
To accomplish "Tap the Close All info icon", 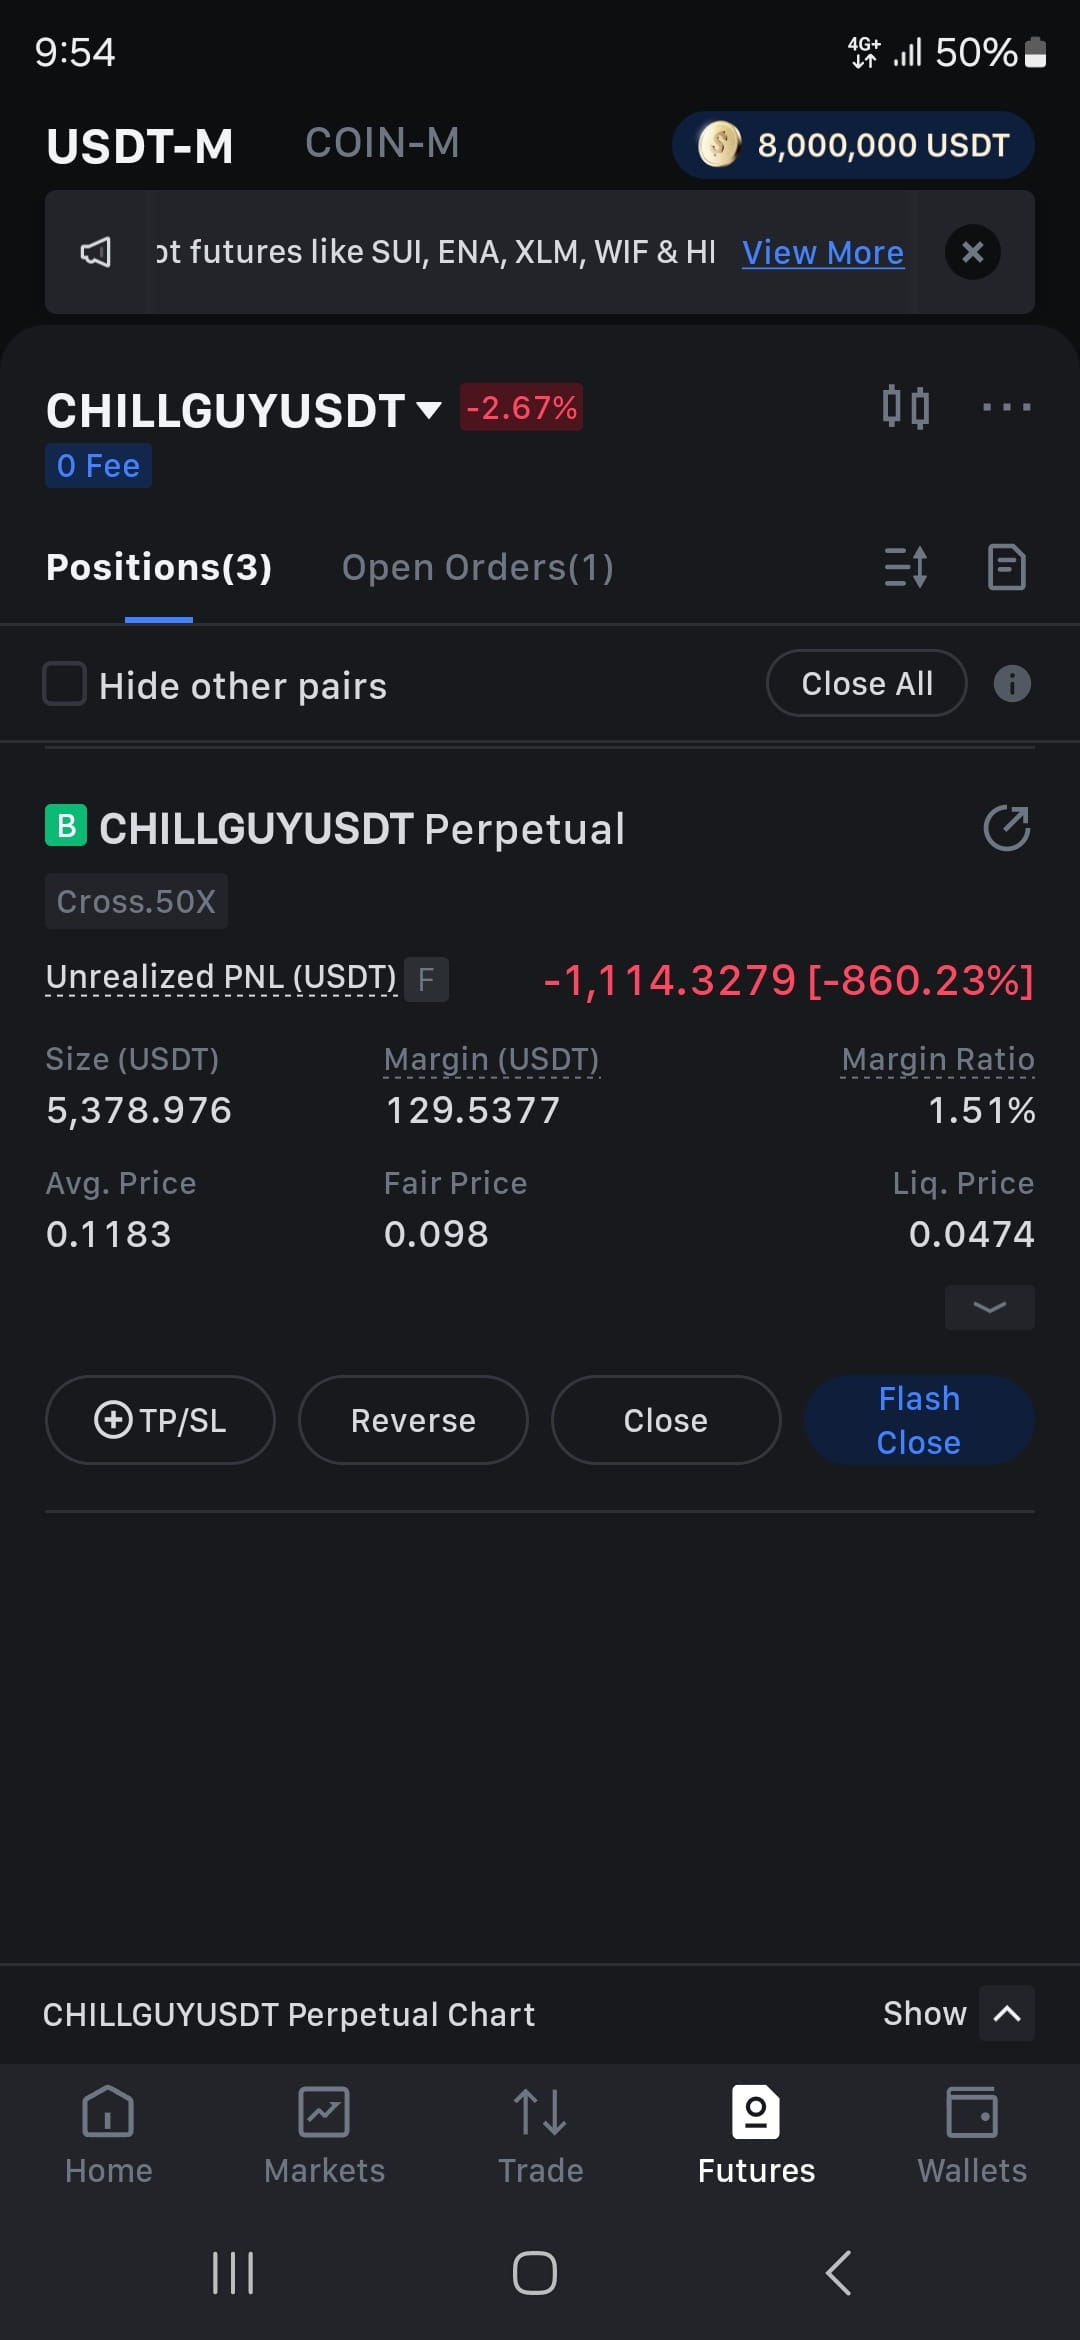I will pos(1012,684).
